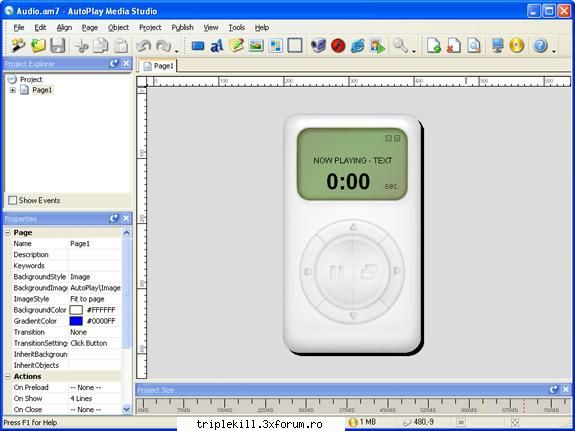Screen dimensions: 575x431
Task: Click the properties scrollbar down arrow
Action: [x=127, y=409]
